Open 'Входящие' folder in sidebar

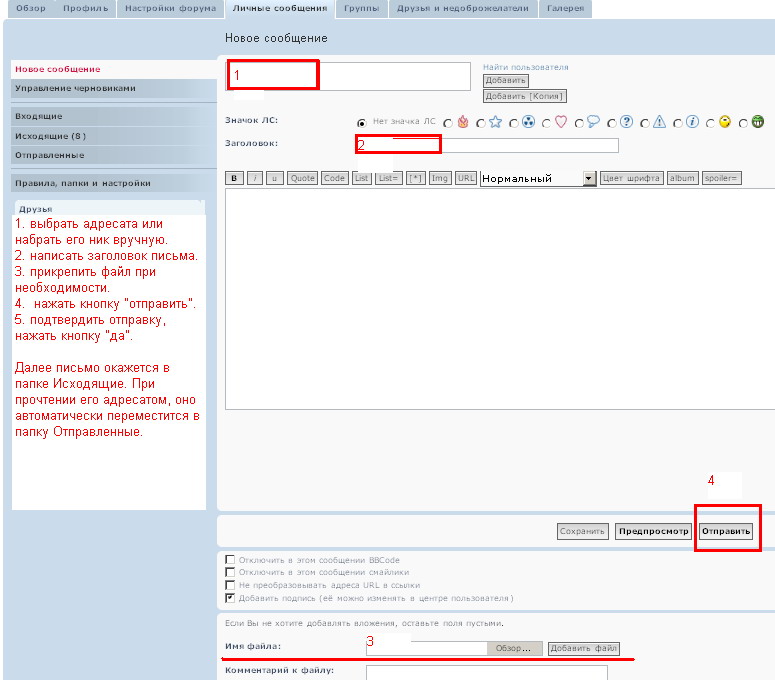(x=38, y=117)
